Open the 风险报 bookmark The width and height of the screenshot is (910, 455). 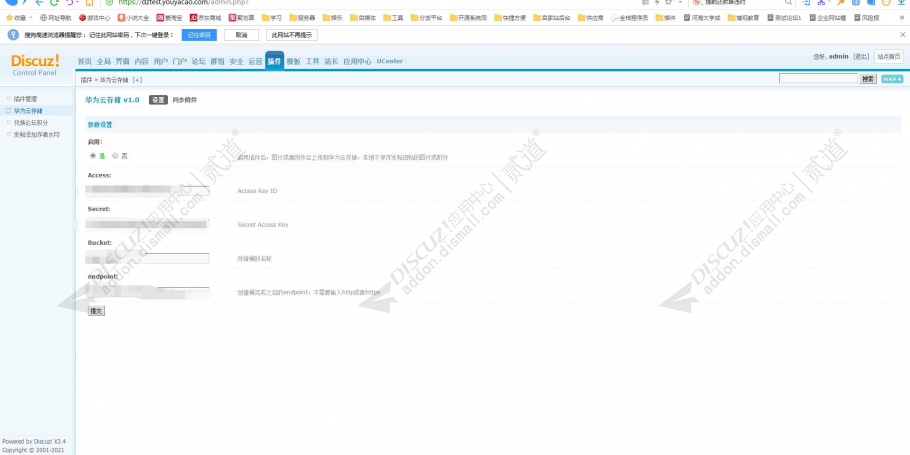tap(866, 18)
